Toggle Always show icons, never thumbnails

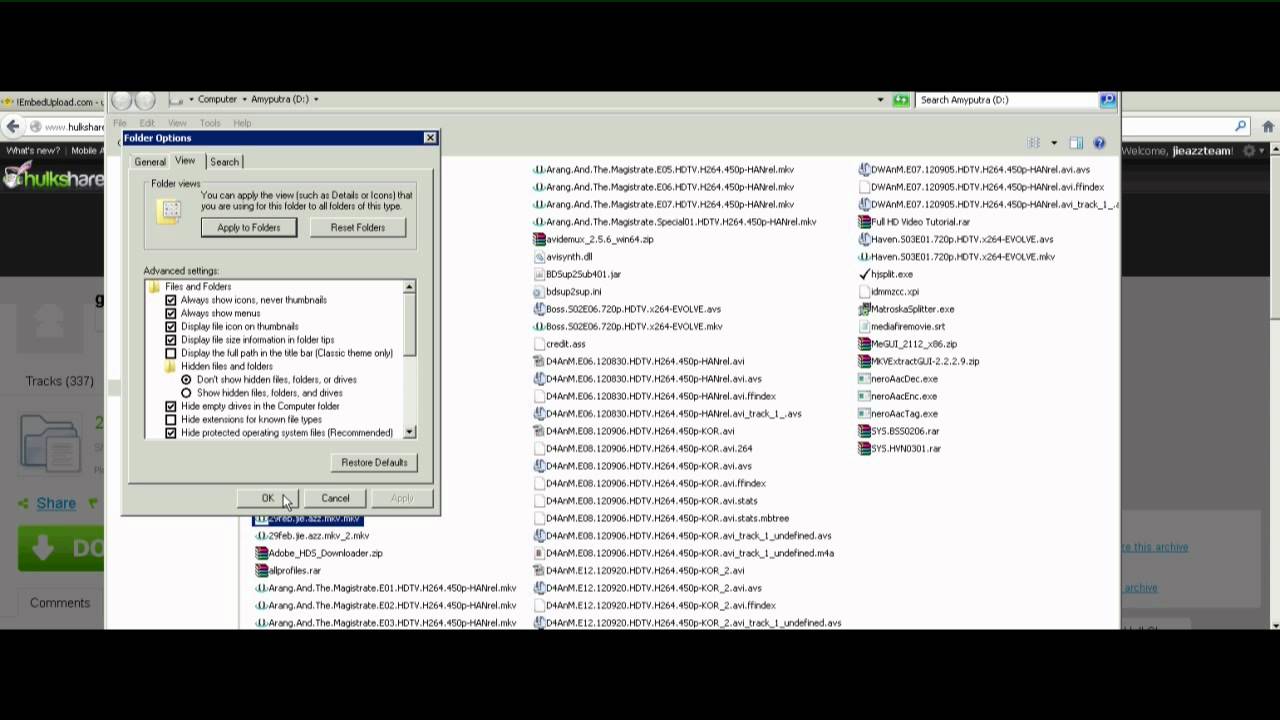point(171,300)
